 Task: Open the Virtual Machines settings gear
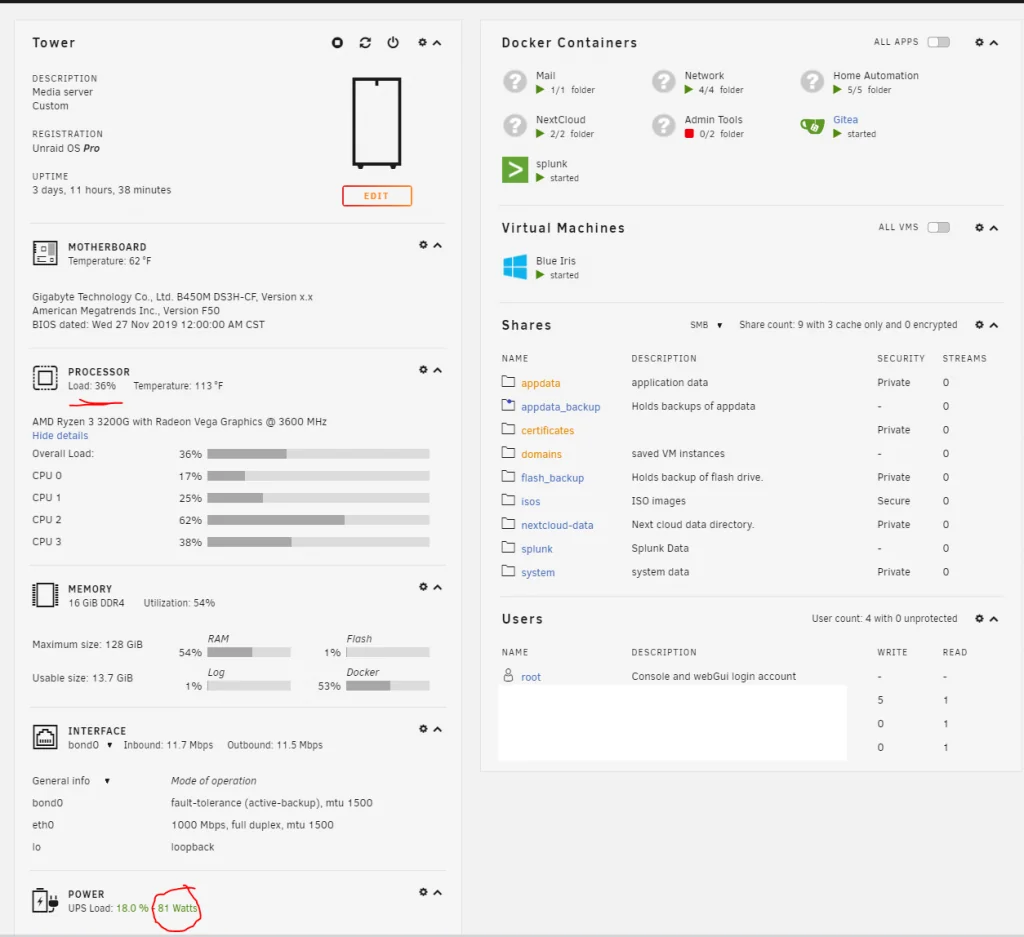980,228
